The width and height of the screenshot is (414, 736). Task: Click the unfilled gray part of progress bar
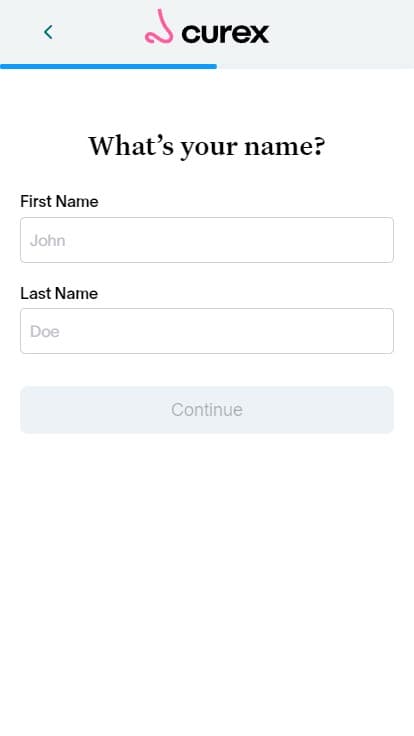click(x=315, y=67)
